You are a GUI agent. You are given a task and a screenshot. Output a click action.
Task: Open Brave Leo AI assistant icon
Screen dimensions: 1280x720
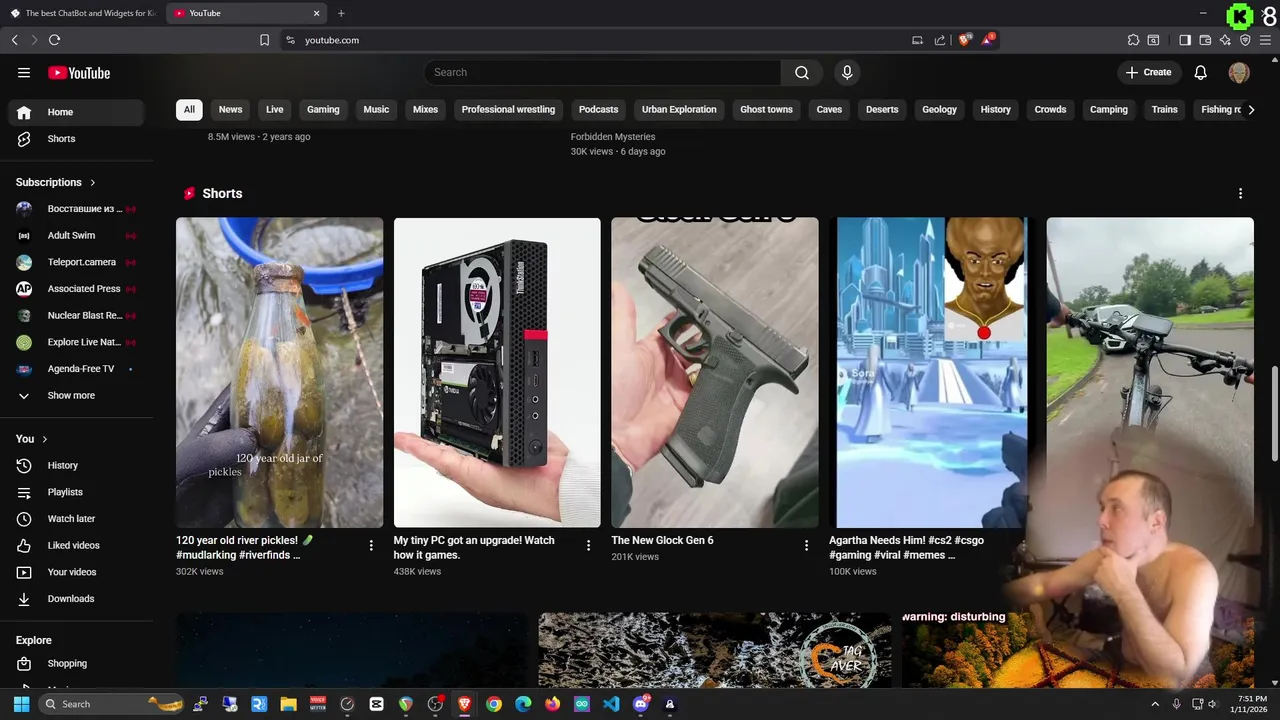(x=1225, y=40)
